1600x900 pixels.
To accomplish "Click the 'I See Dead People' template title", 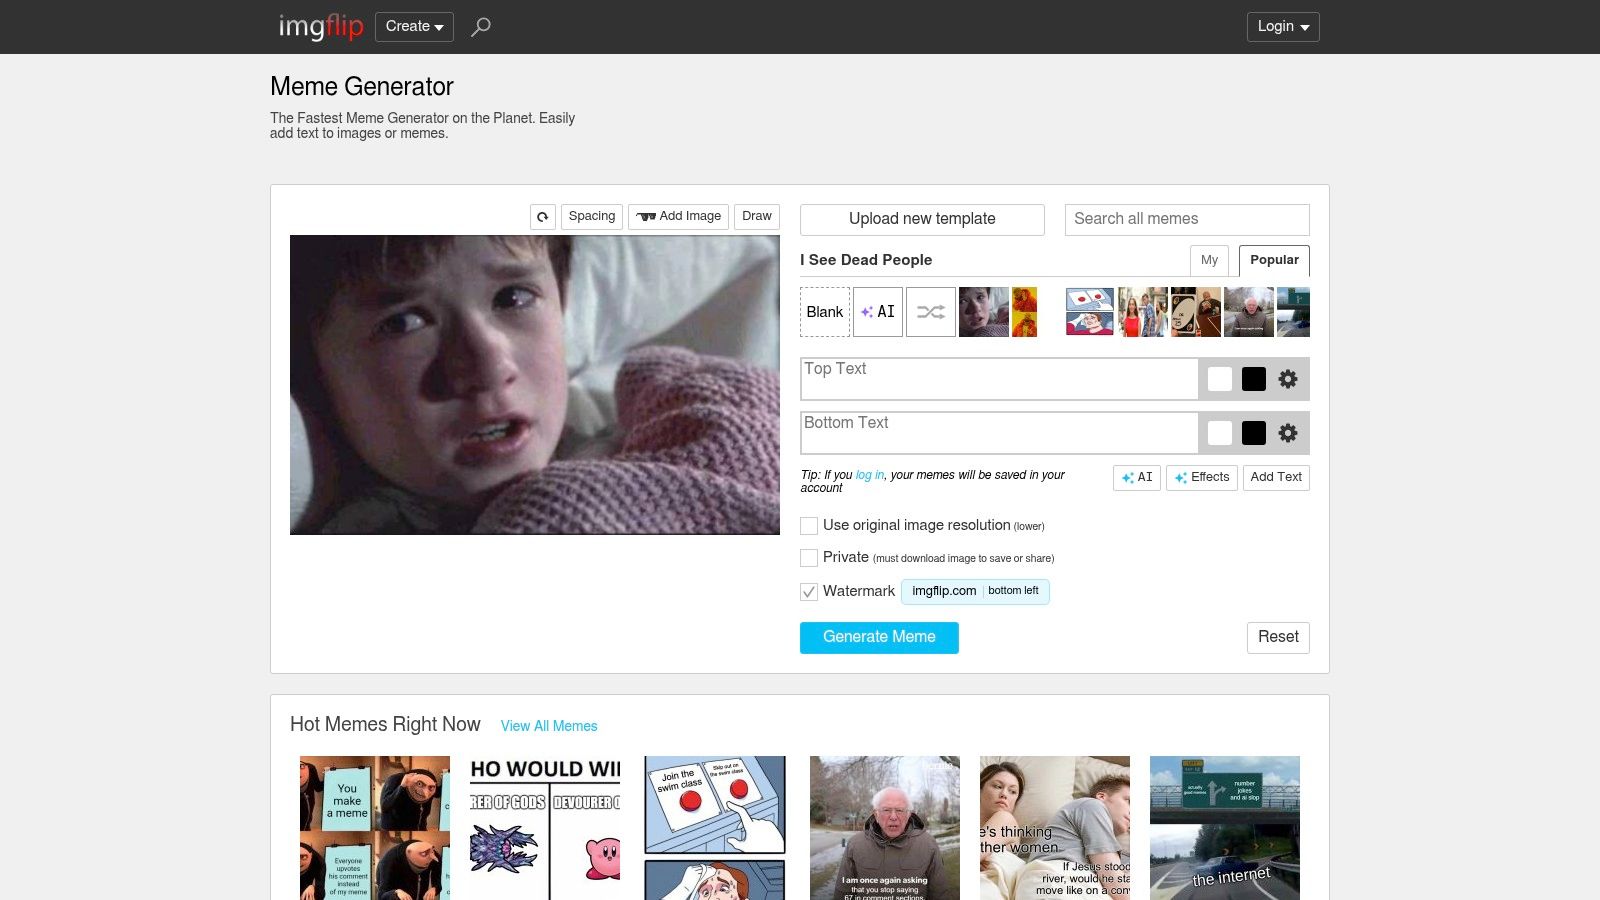I will click(x=866, y=260).
